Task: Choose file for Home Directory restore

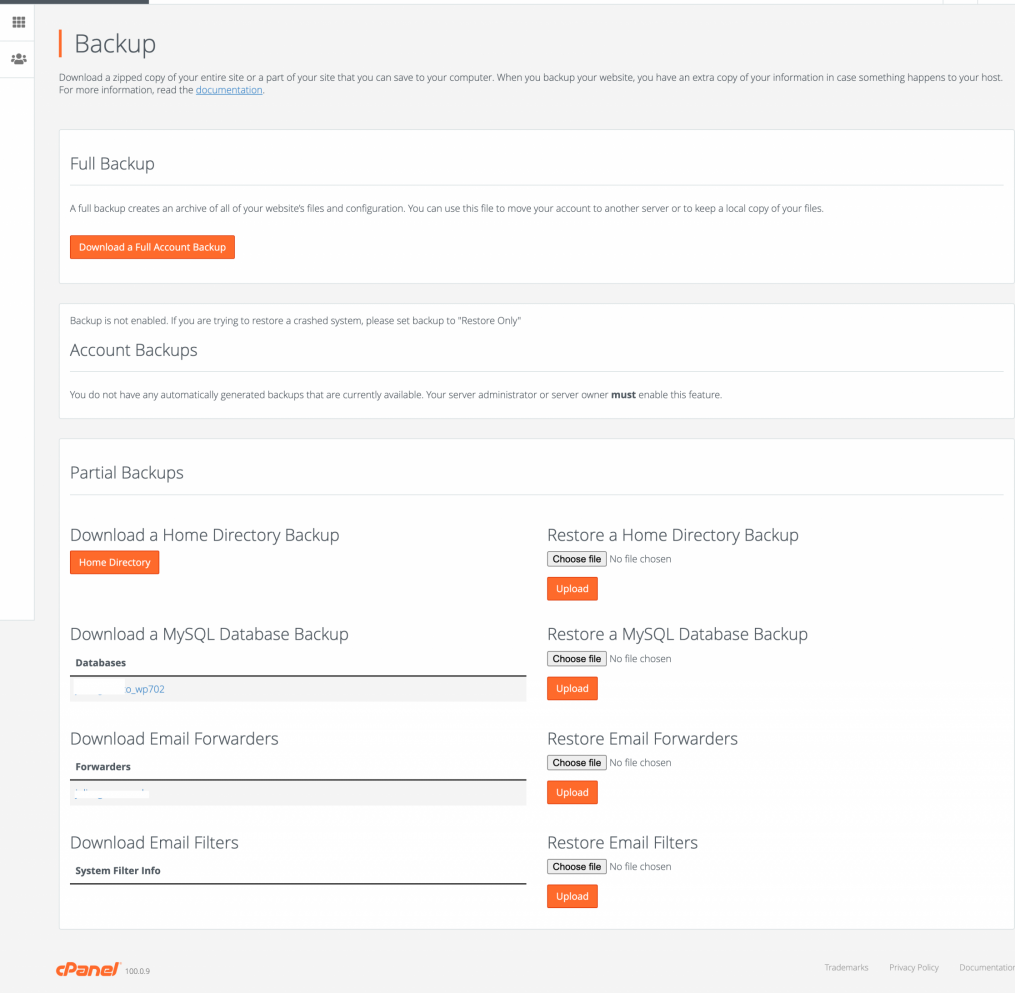Action: click(576, 559)
